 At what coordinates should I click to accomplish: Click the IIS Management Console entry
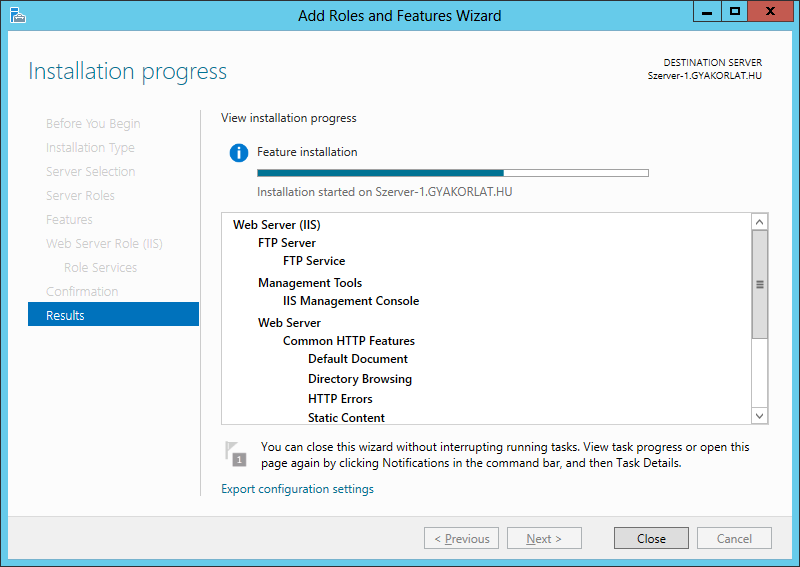[x=351, y=301]
